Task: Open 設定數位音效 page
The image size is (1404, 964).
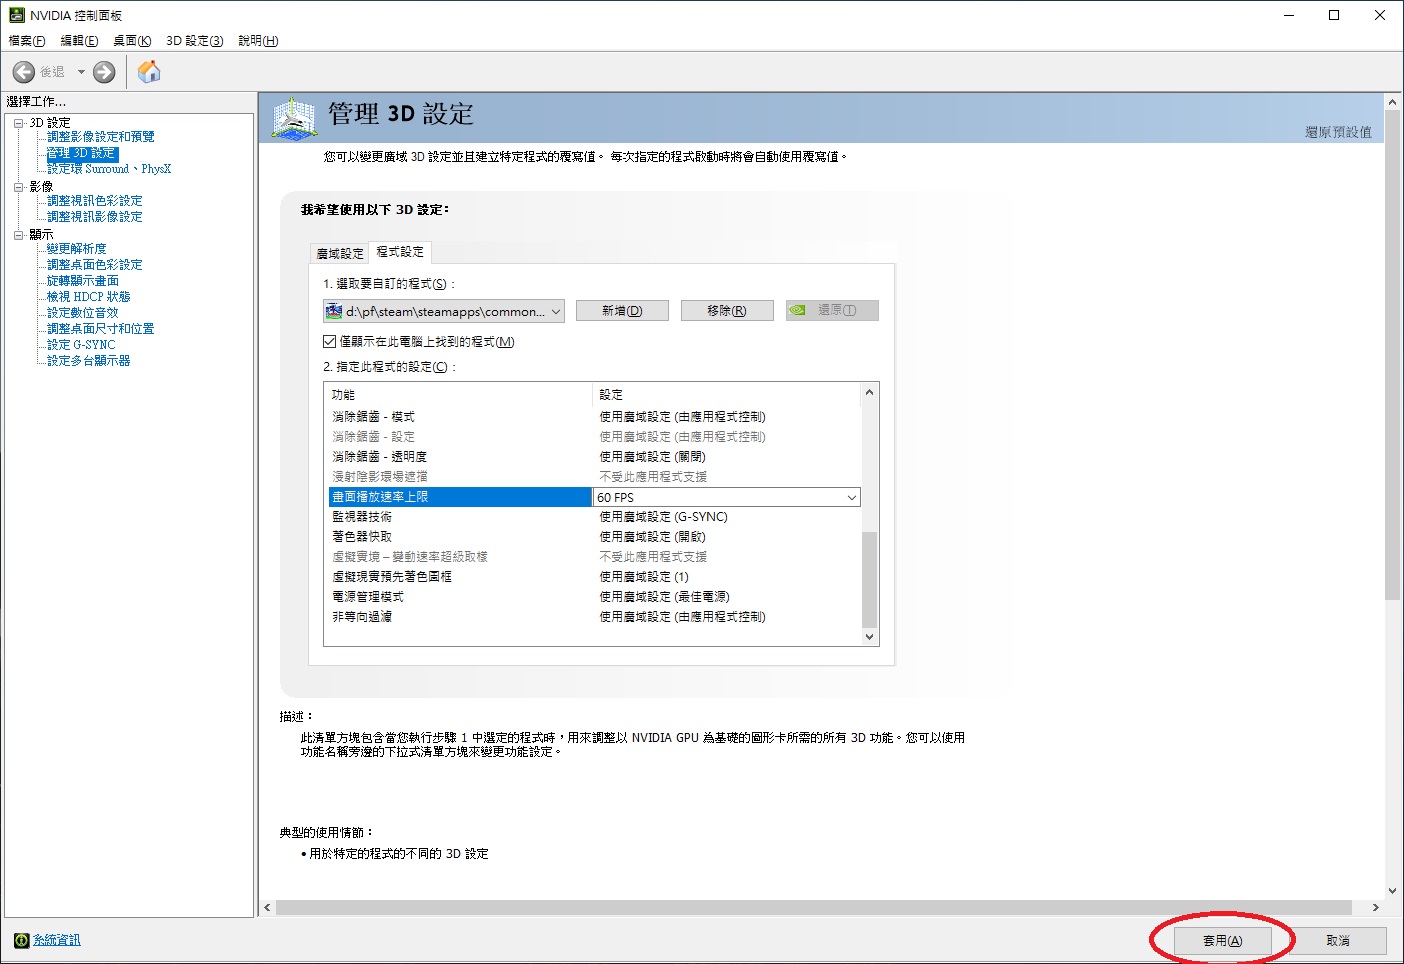Action: click(83, 313)
